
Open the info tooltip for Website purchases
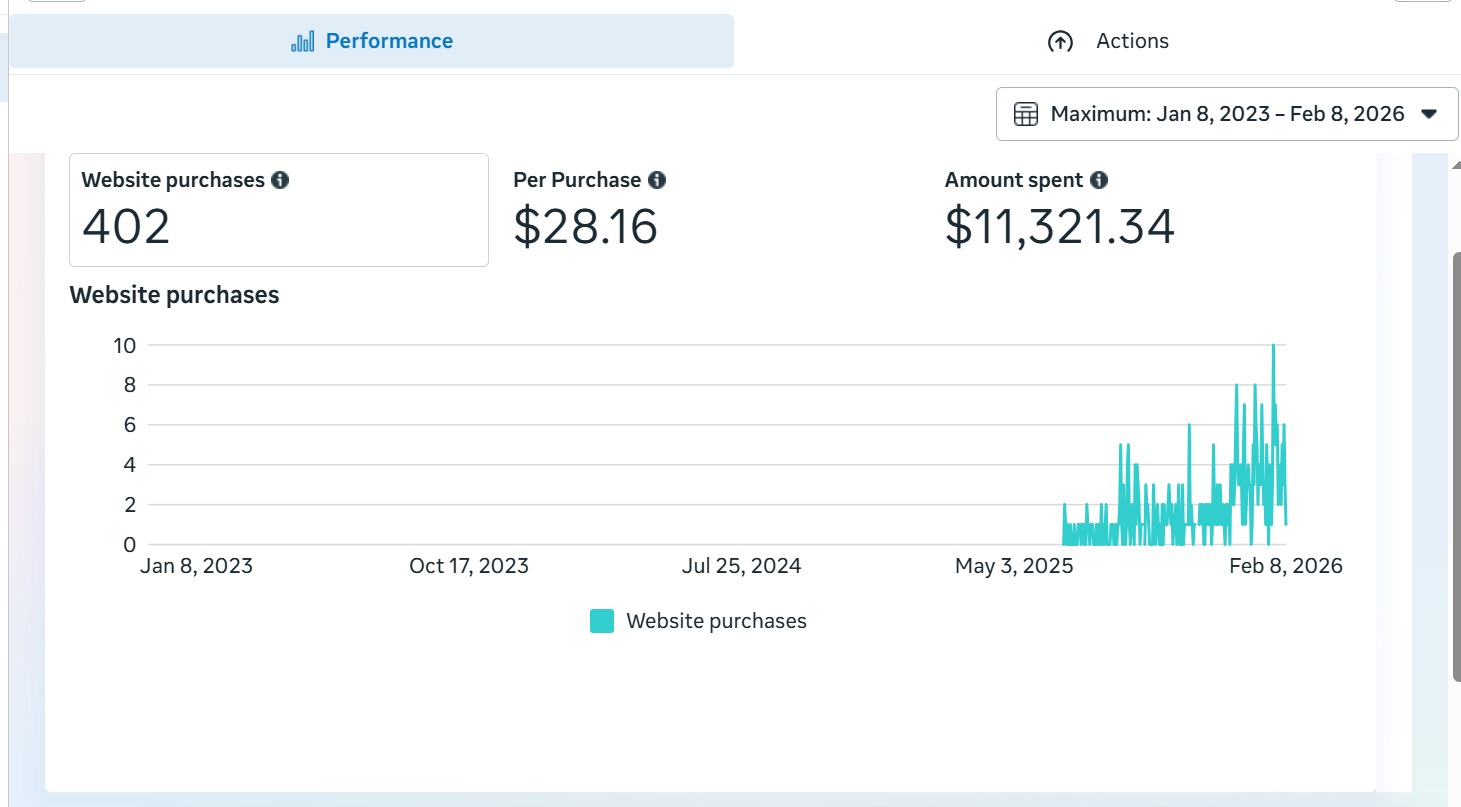coord(280,180)
